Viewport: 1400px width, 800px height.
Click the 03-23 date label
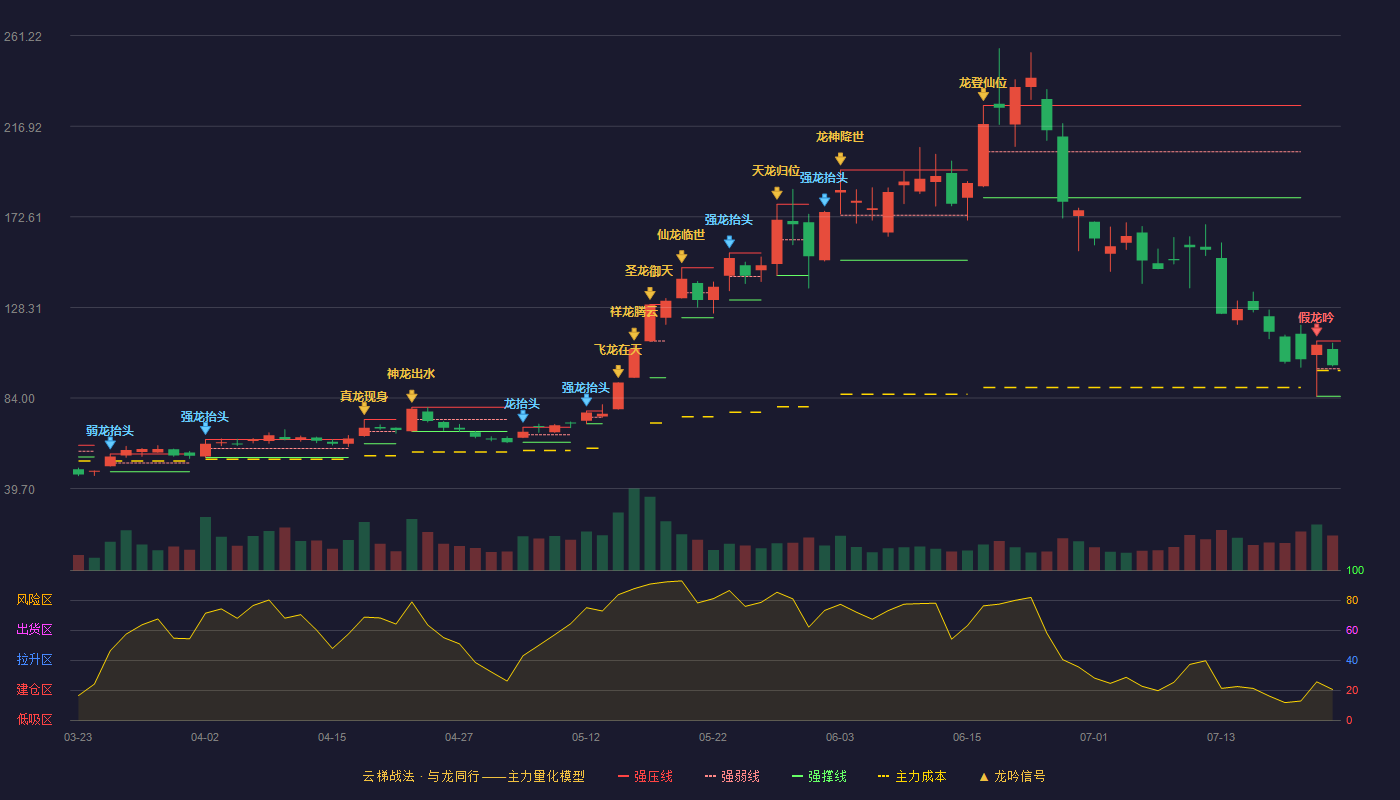pyautogui.click(x=78, y=737)
